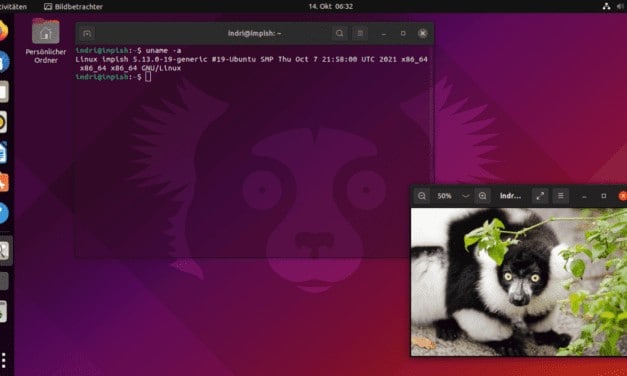Viewport: 627px width, 376px height.
Task: Minimize the terminal window
Action: [384, 34]
